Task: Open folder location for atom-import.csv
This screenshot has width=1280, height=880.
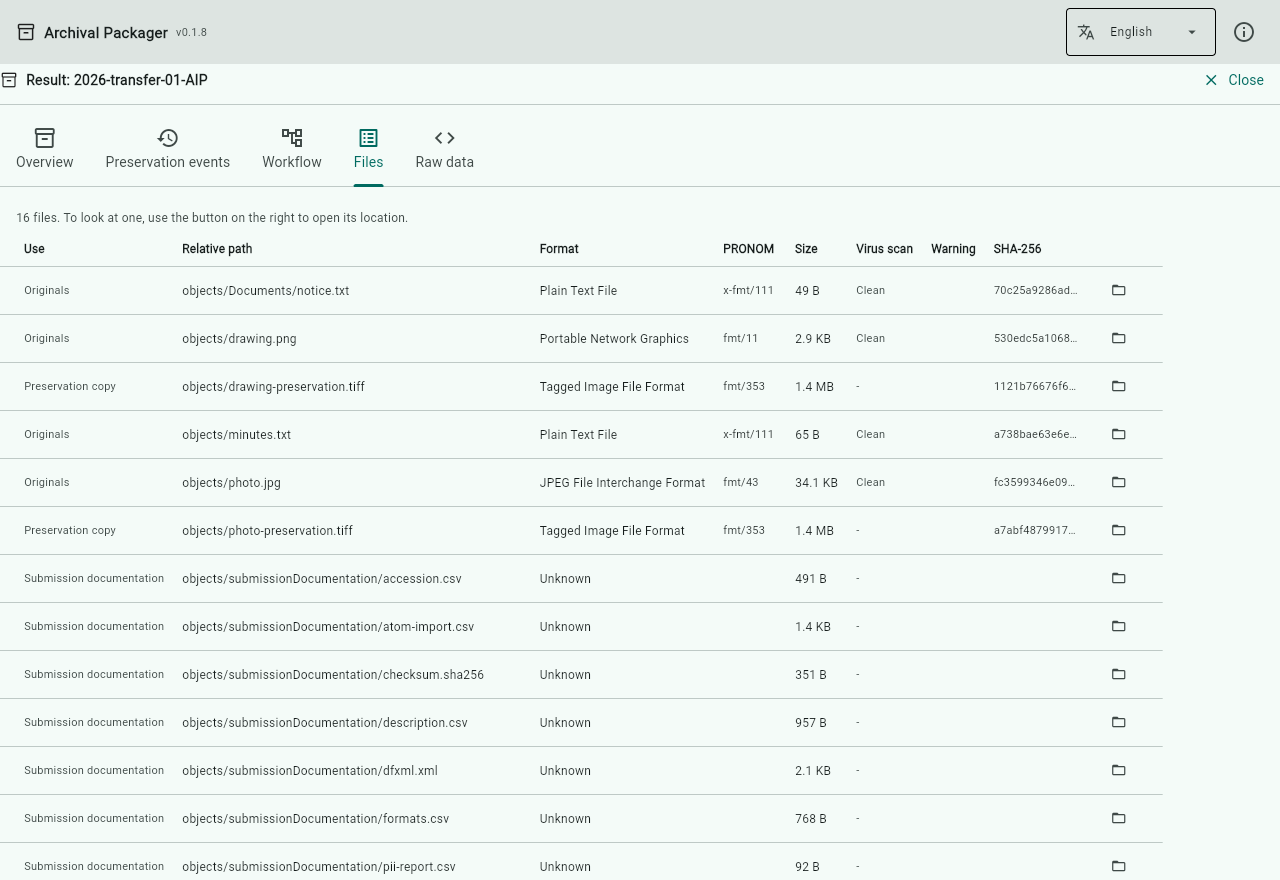Action: [1119, 626]
